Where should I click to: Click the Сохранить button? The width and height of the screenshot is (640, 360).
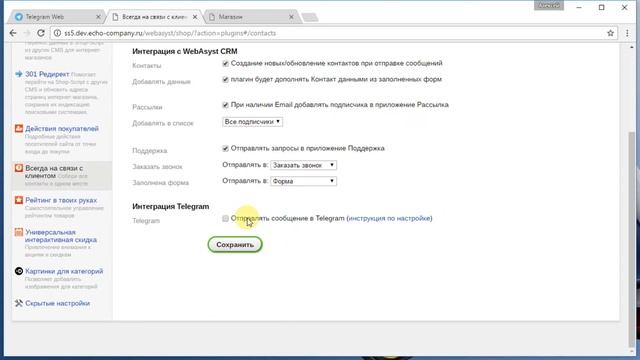(235, 244)
